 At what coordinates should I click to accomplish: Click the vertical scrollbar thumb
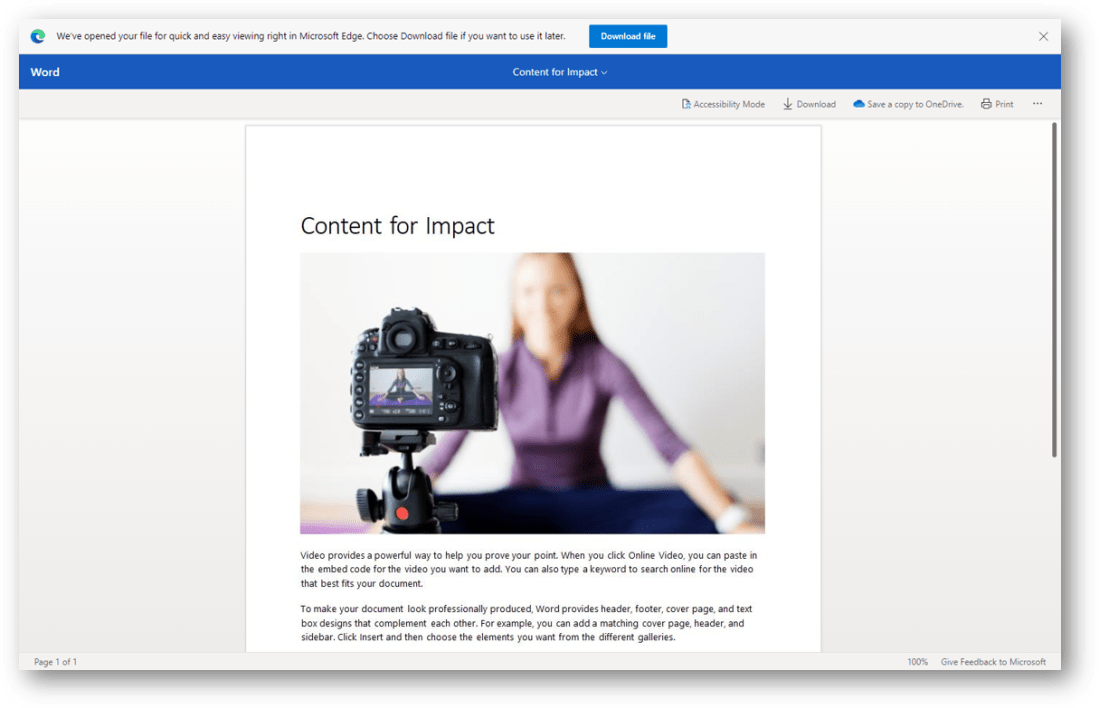[1055, 290]
